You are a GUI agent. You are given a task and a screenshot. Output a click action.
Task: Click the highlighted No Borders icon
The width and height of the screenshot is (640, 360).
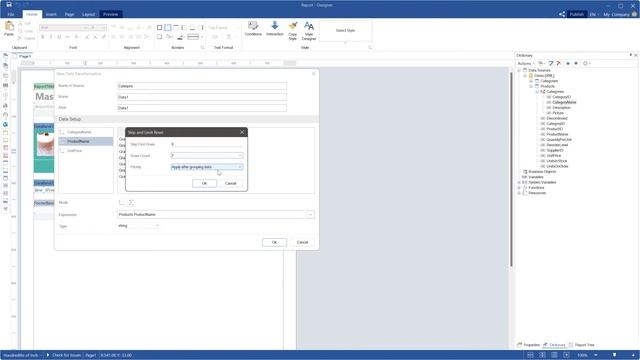click(168, 28)
